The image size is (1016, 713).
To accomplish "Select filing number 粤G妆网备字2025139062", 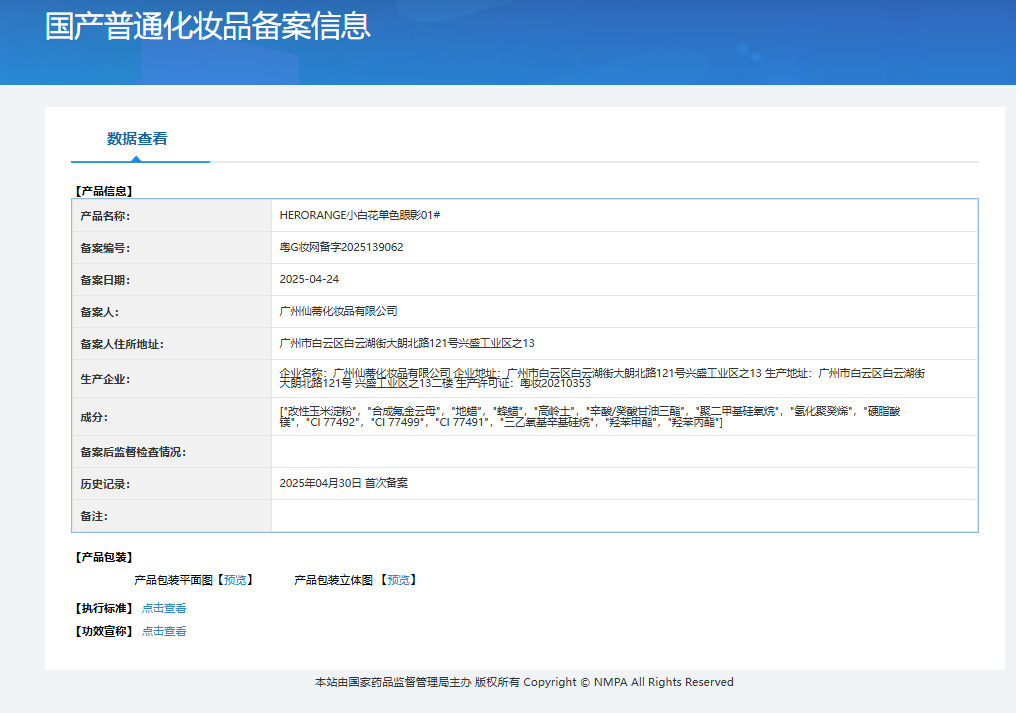I will 341,247.
